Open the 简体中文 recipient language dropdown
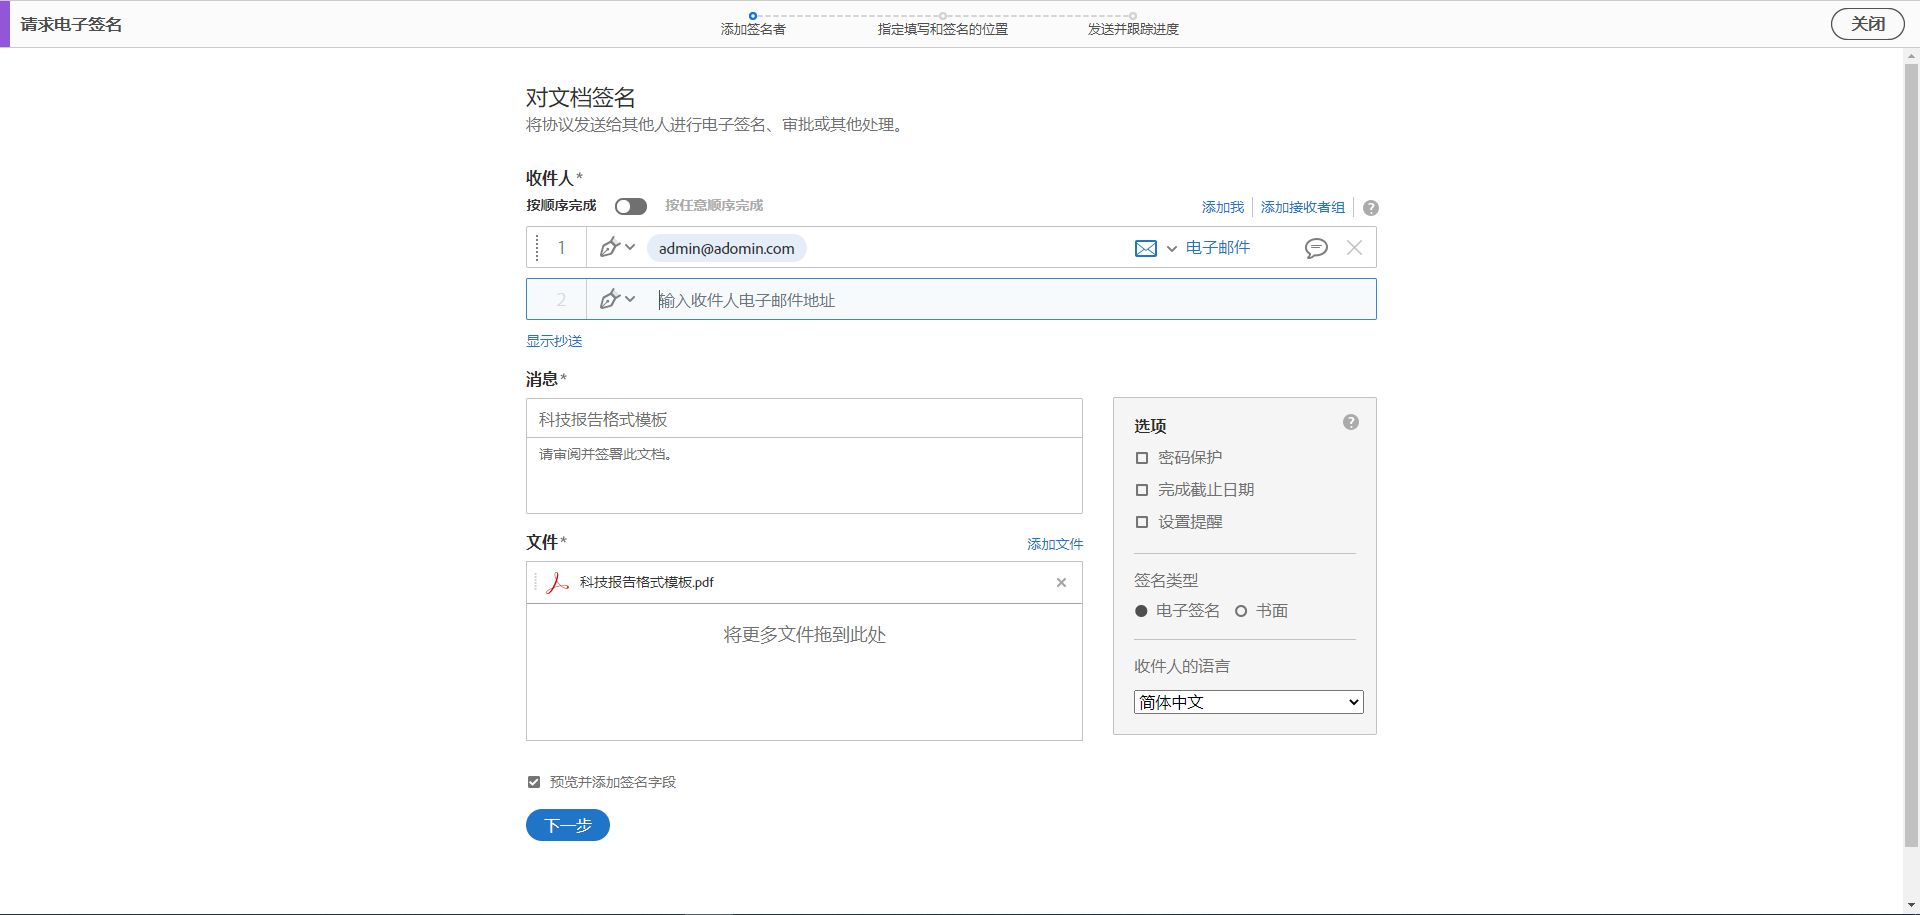 tap(1248, 702)
